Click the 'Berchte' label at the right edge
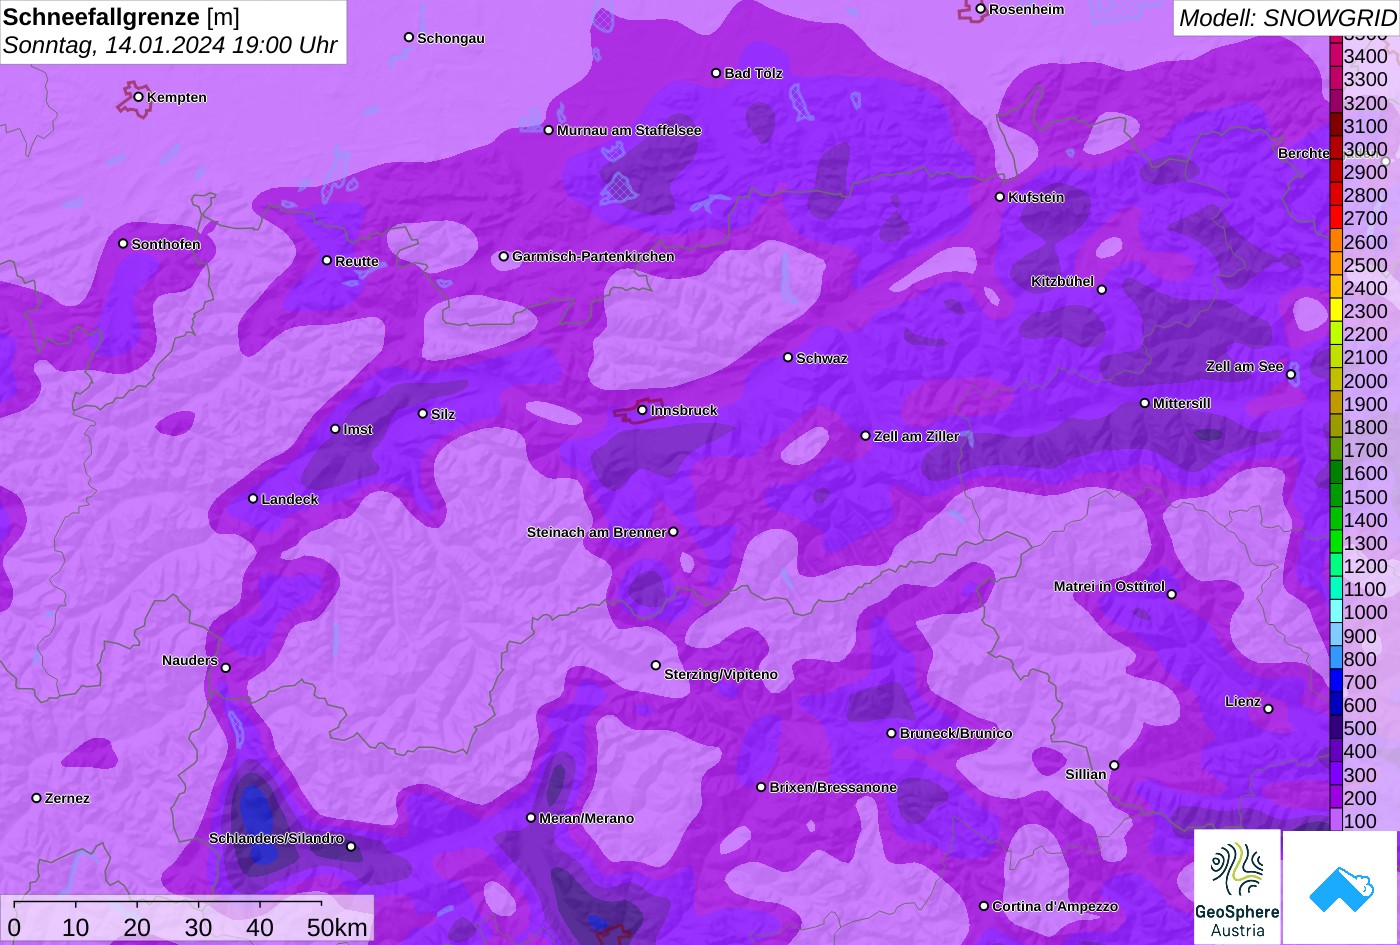 coord(1304,153)
